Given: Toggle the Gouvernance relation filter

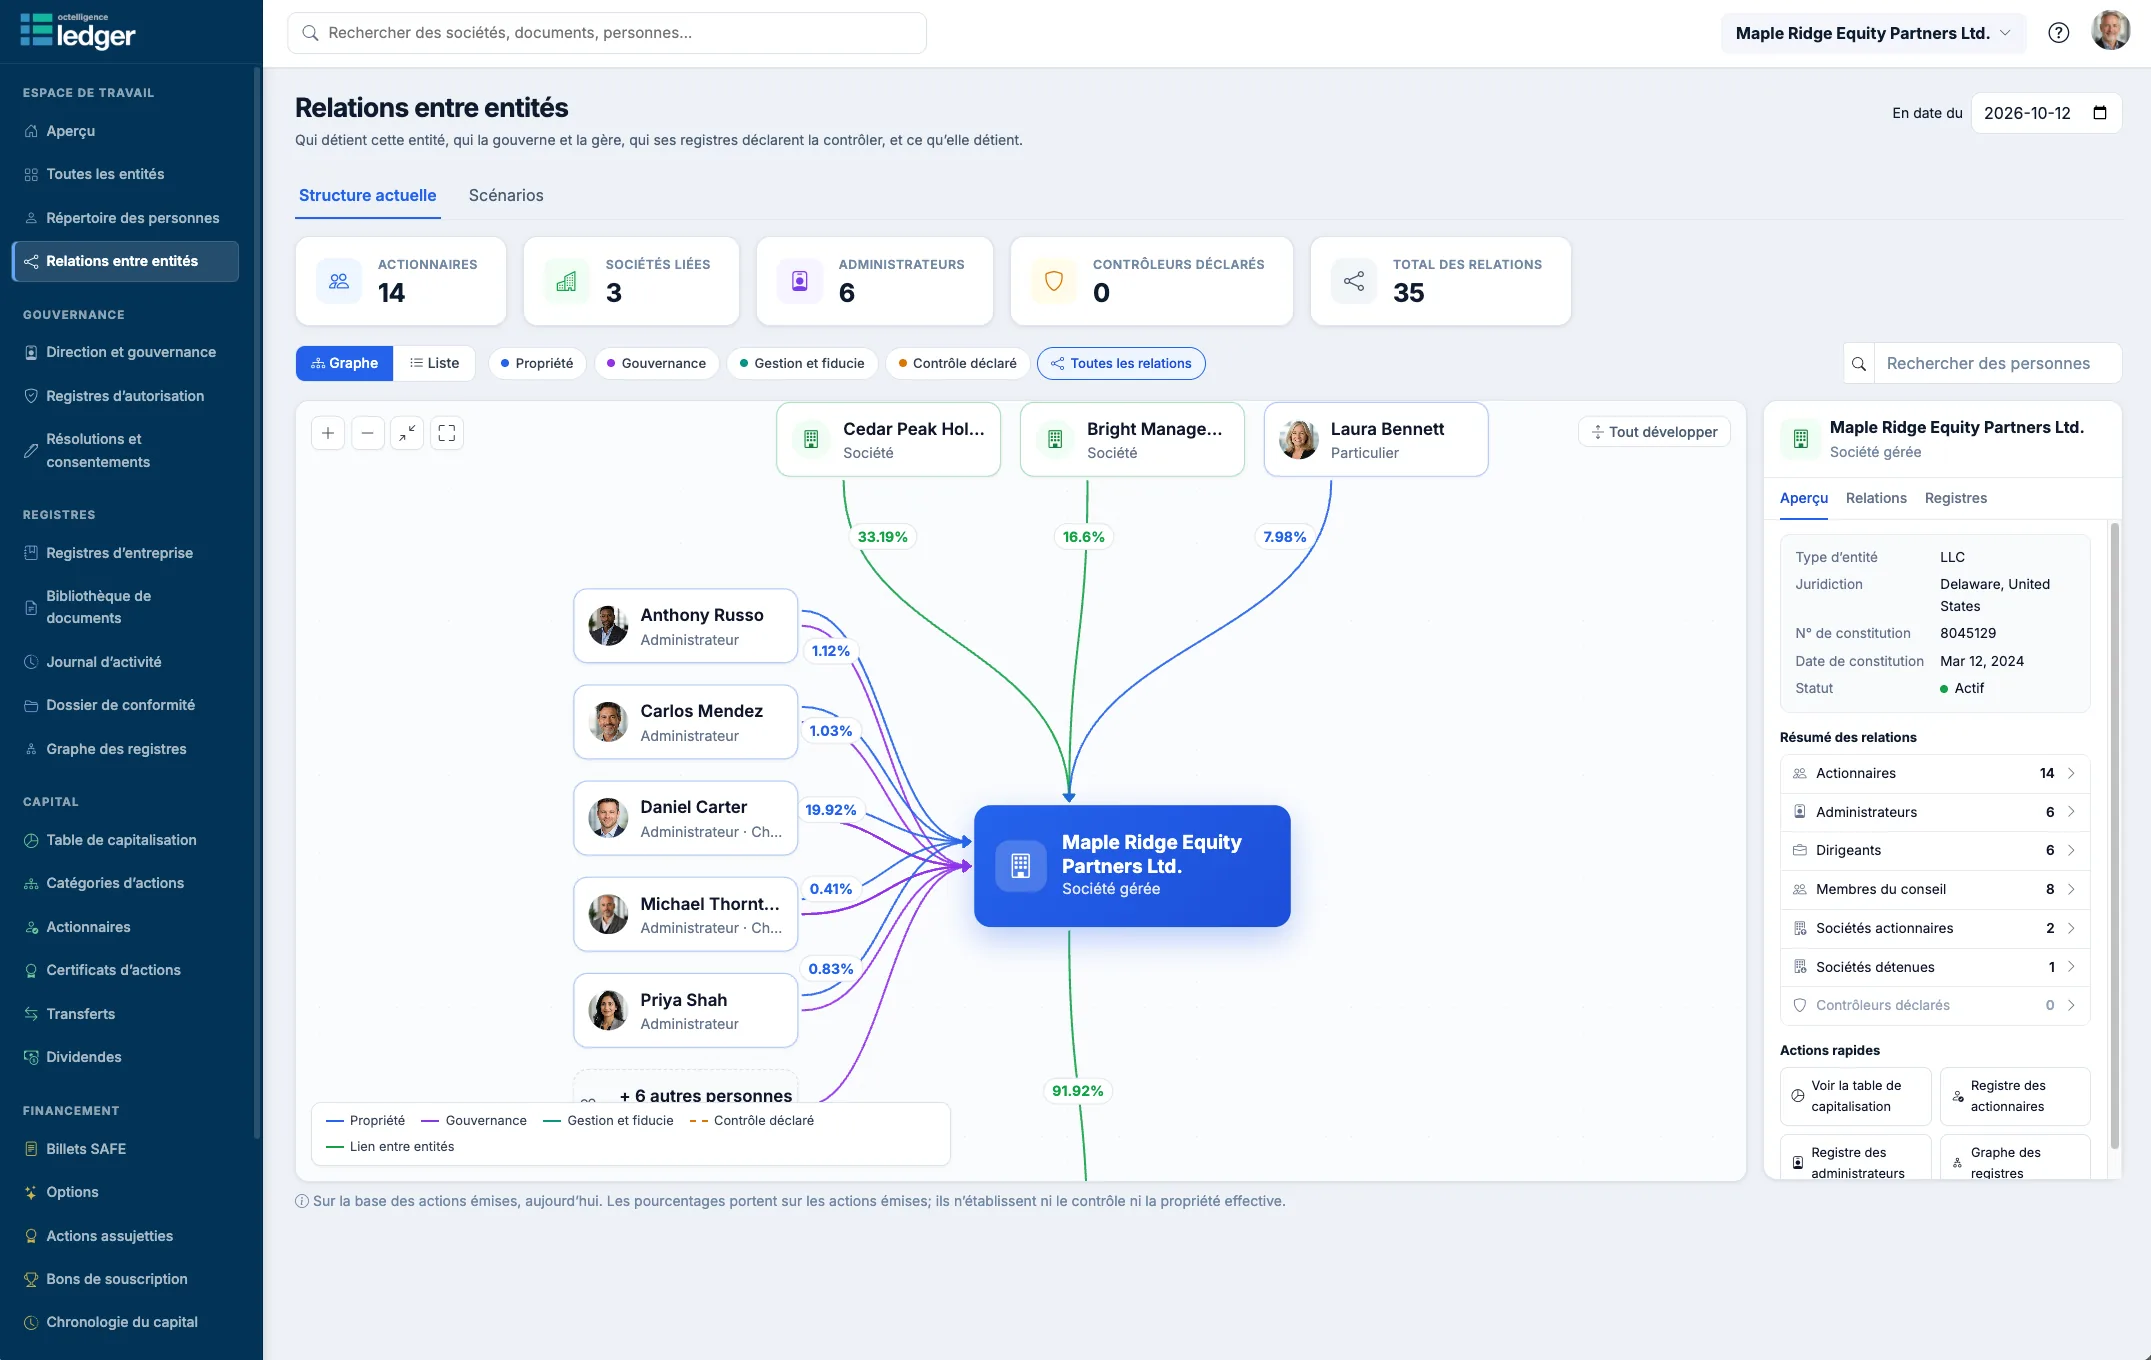Looking at the screenshot, I should [656, 363].
